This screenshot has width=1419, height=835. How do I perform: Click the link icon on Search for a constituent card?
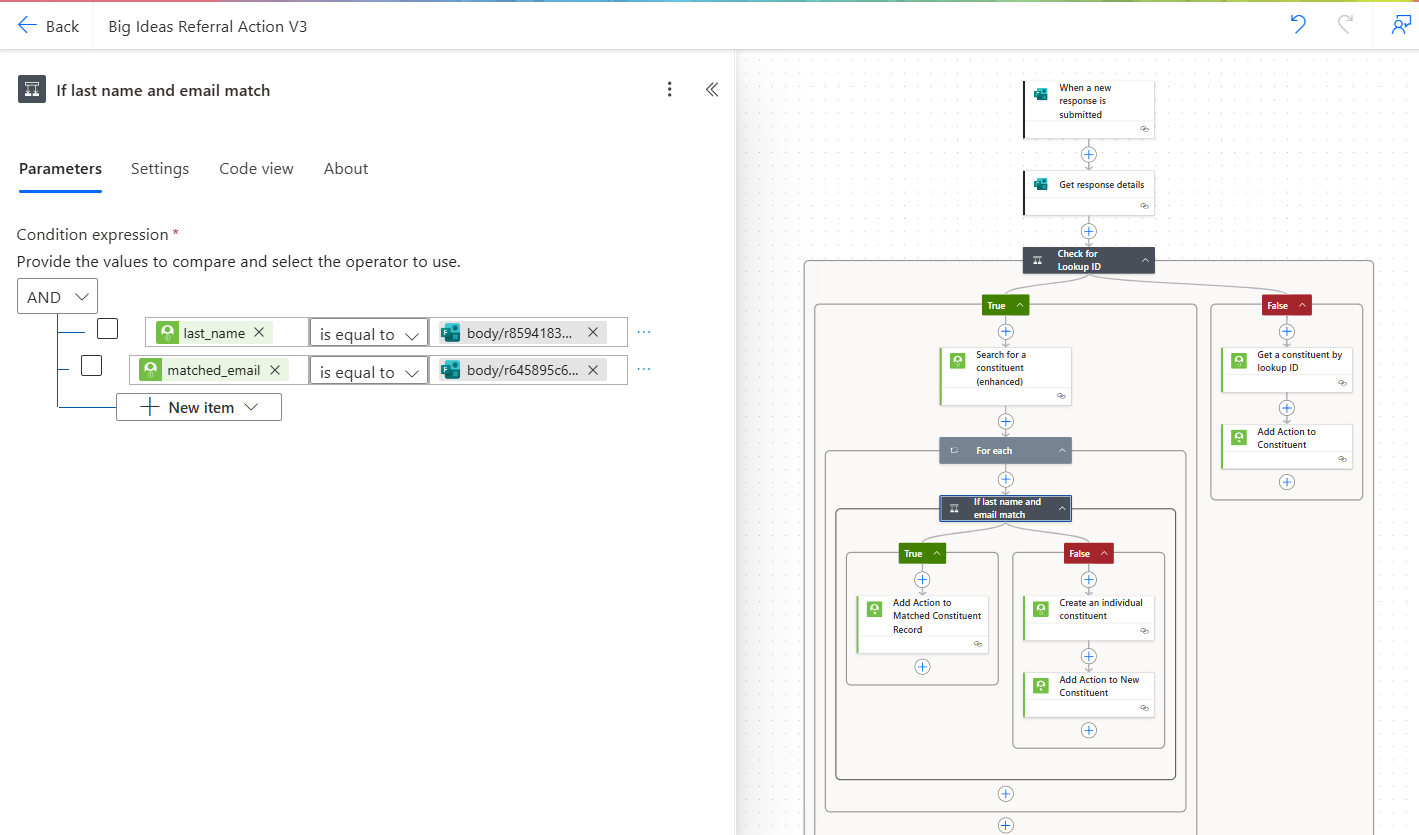(1060, 396)
